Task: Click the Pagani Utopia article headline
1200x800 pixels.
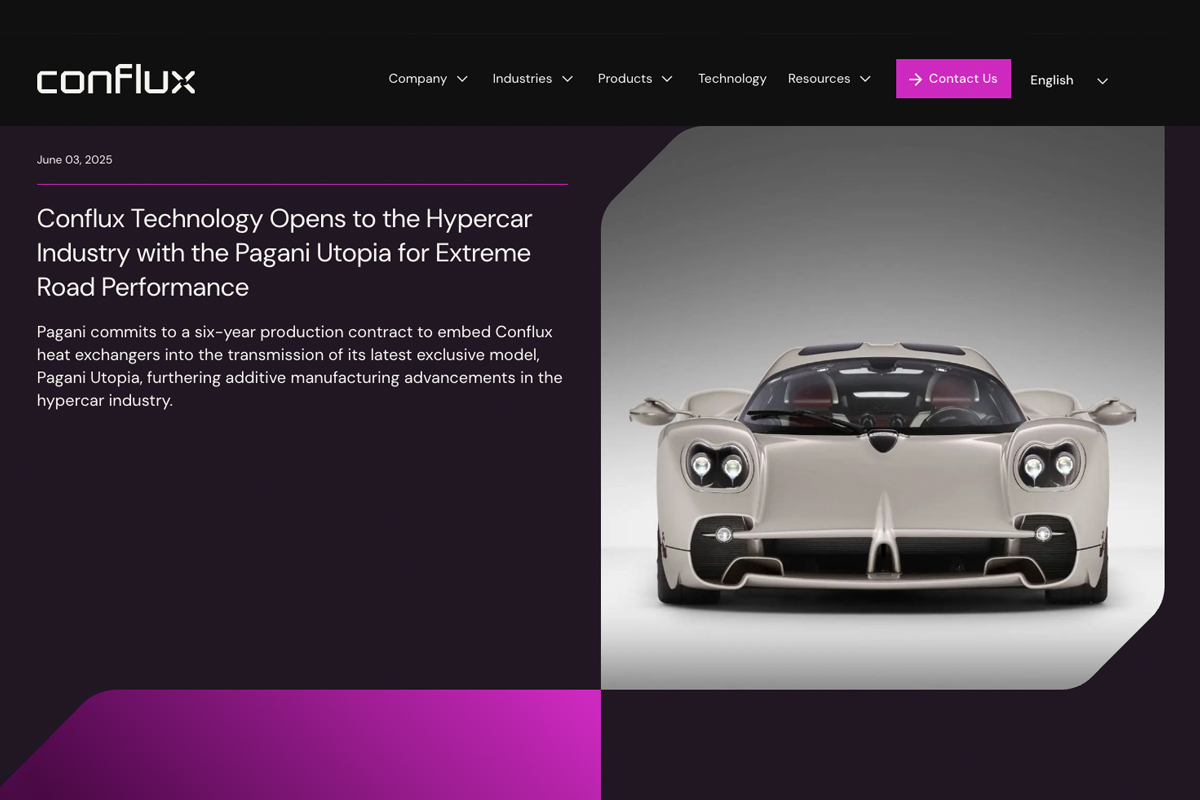Action: 284,253
